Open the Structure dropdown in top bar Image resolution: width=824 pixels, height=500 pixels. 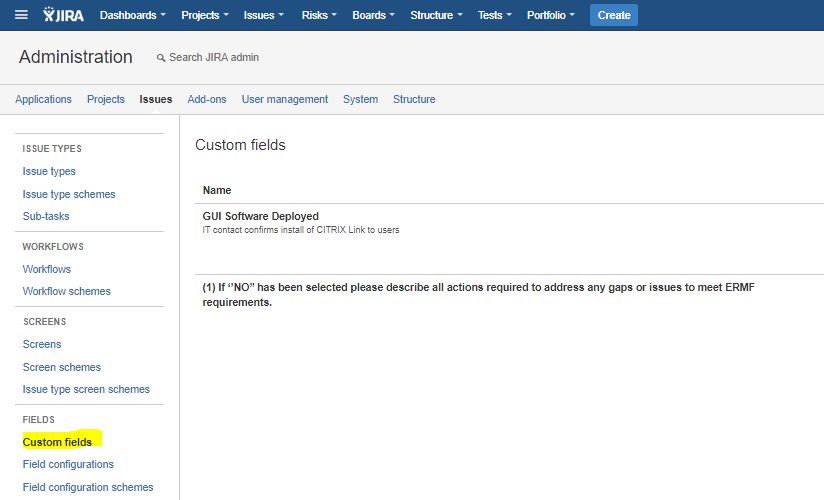(436, 15)
